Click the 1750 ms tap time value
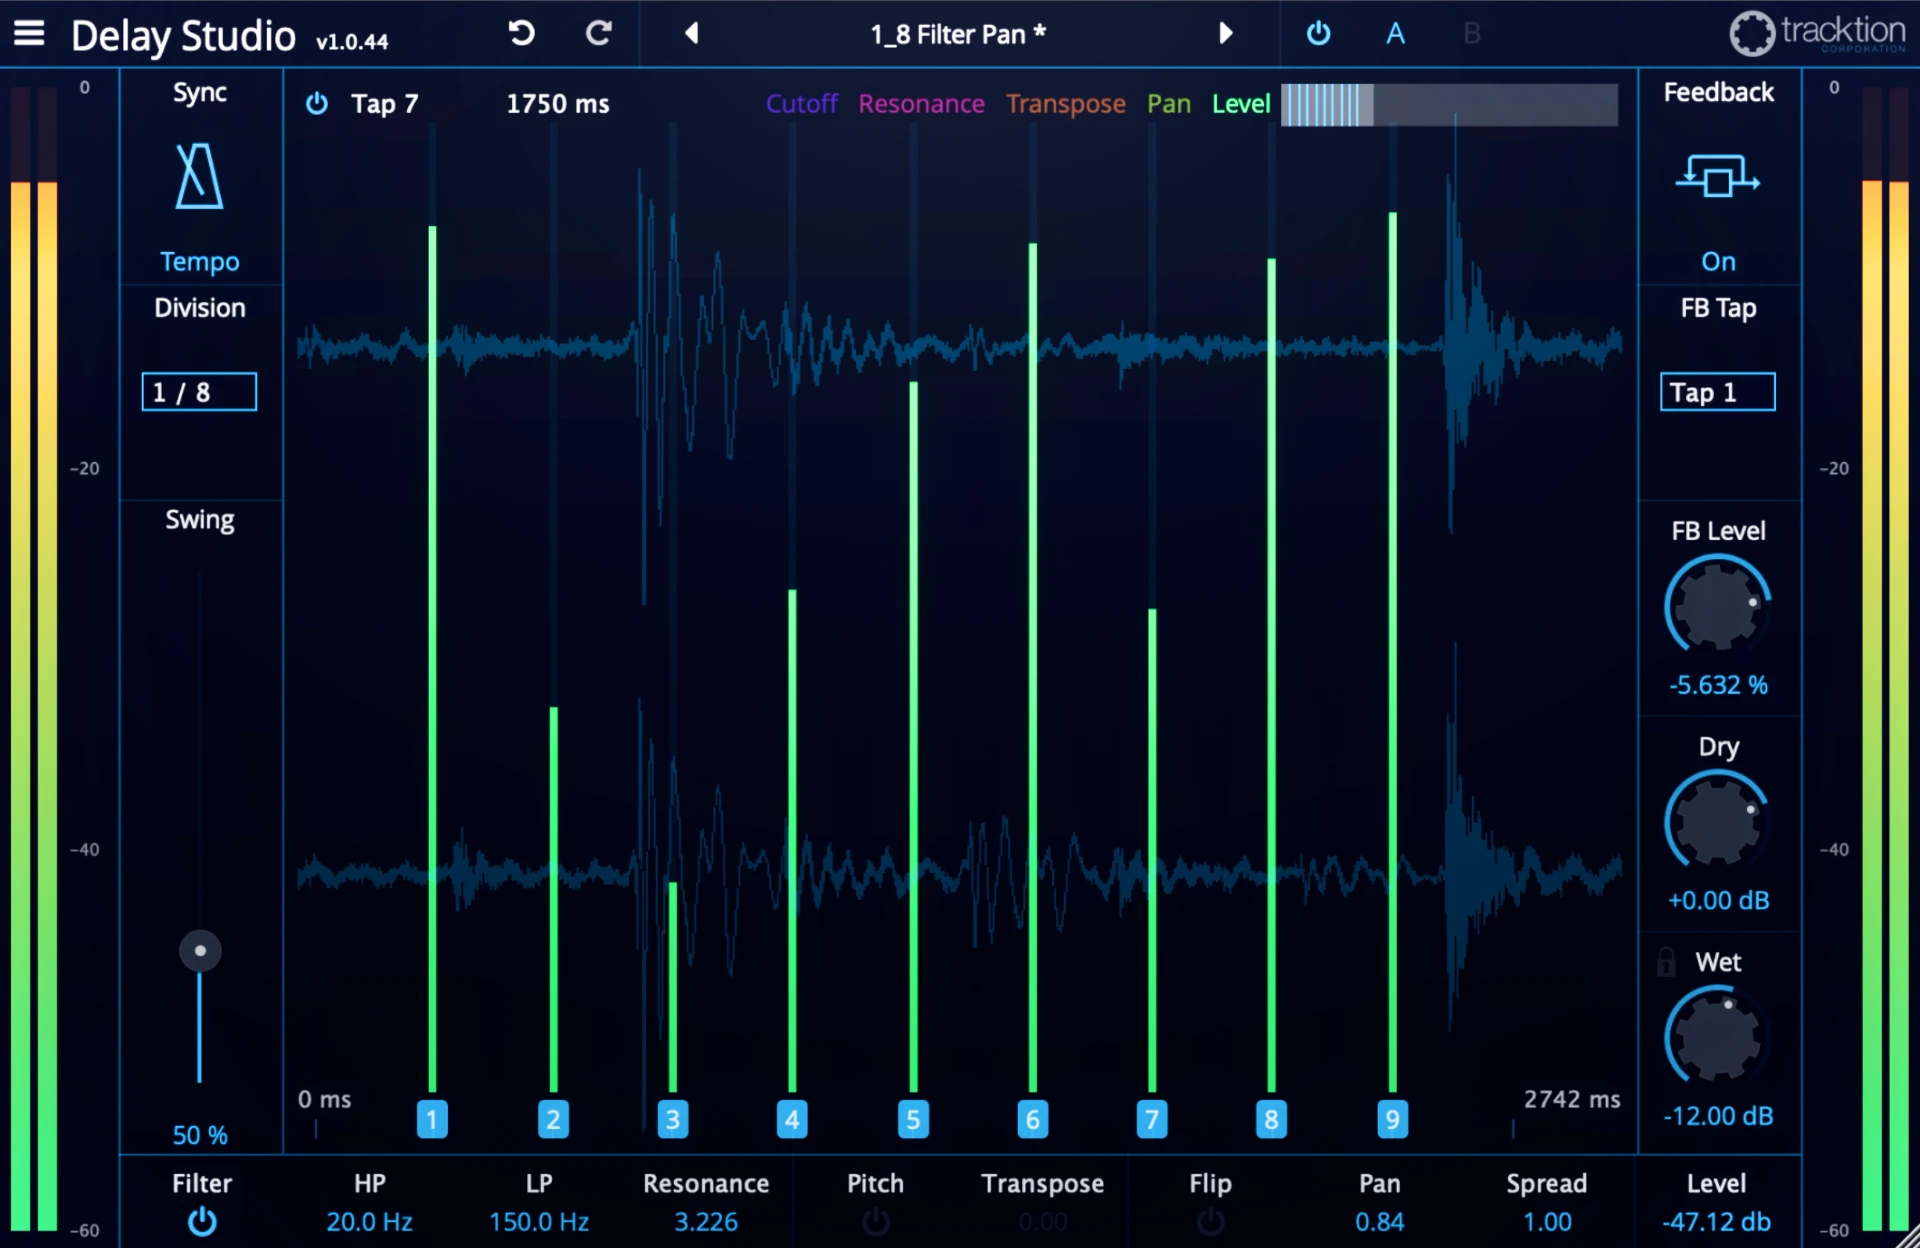This screenshot has height=1248, width=1920. click(558, 104)
